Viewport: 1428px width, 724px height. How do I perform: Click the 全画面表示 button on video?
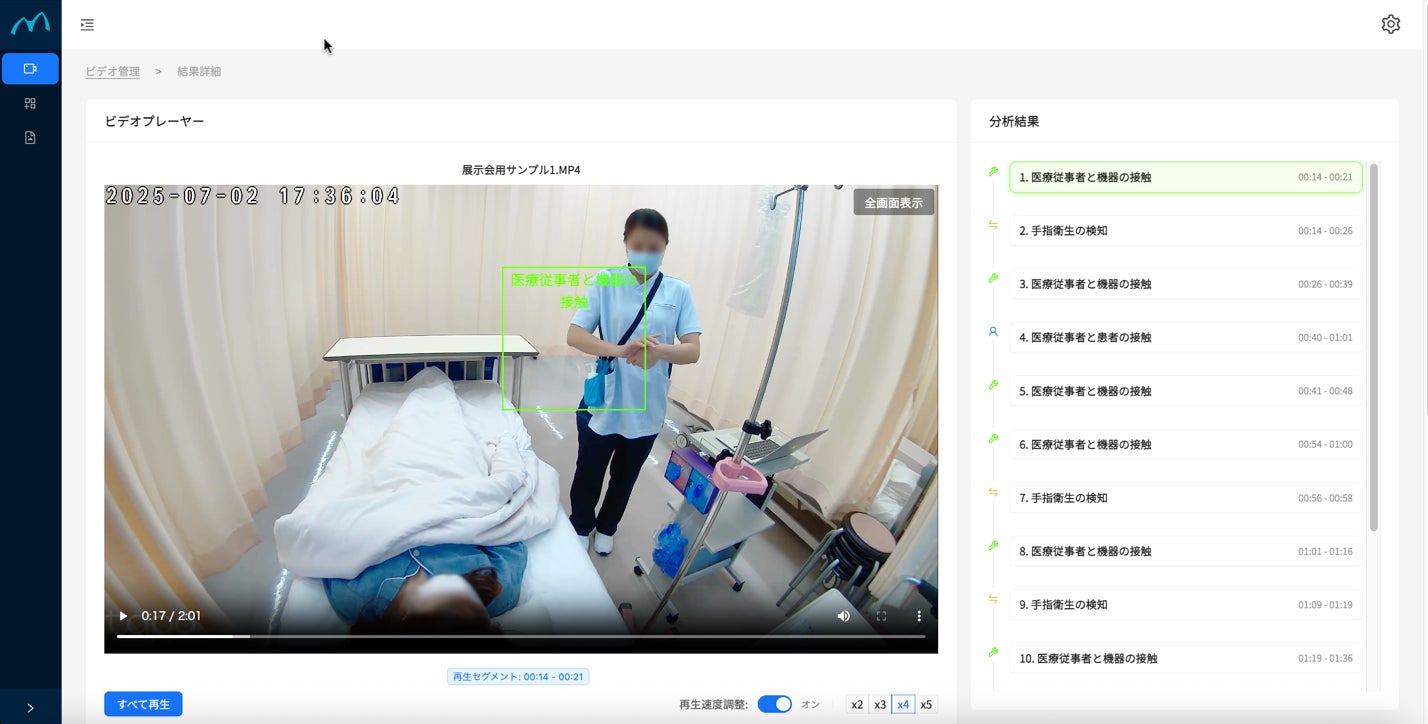[894, 202]
